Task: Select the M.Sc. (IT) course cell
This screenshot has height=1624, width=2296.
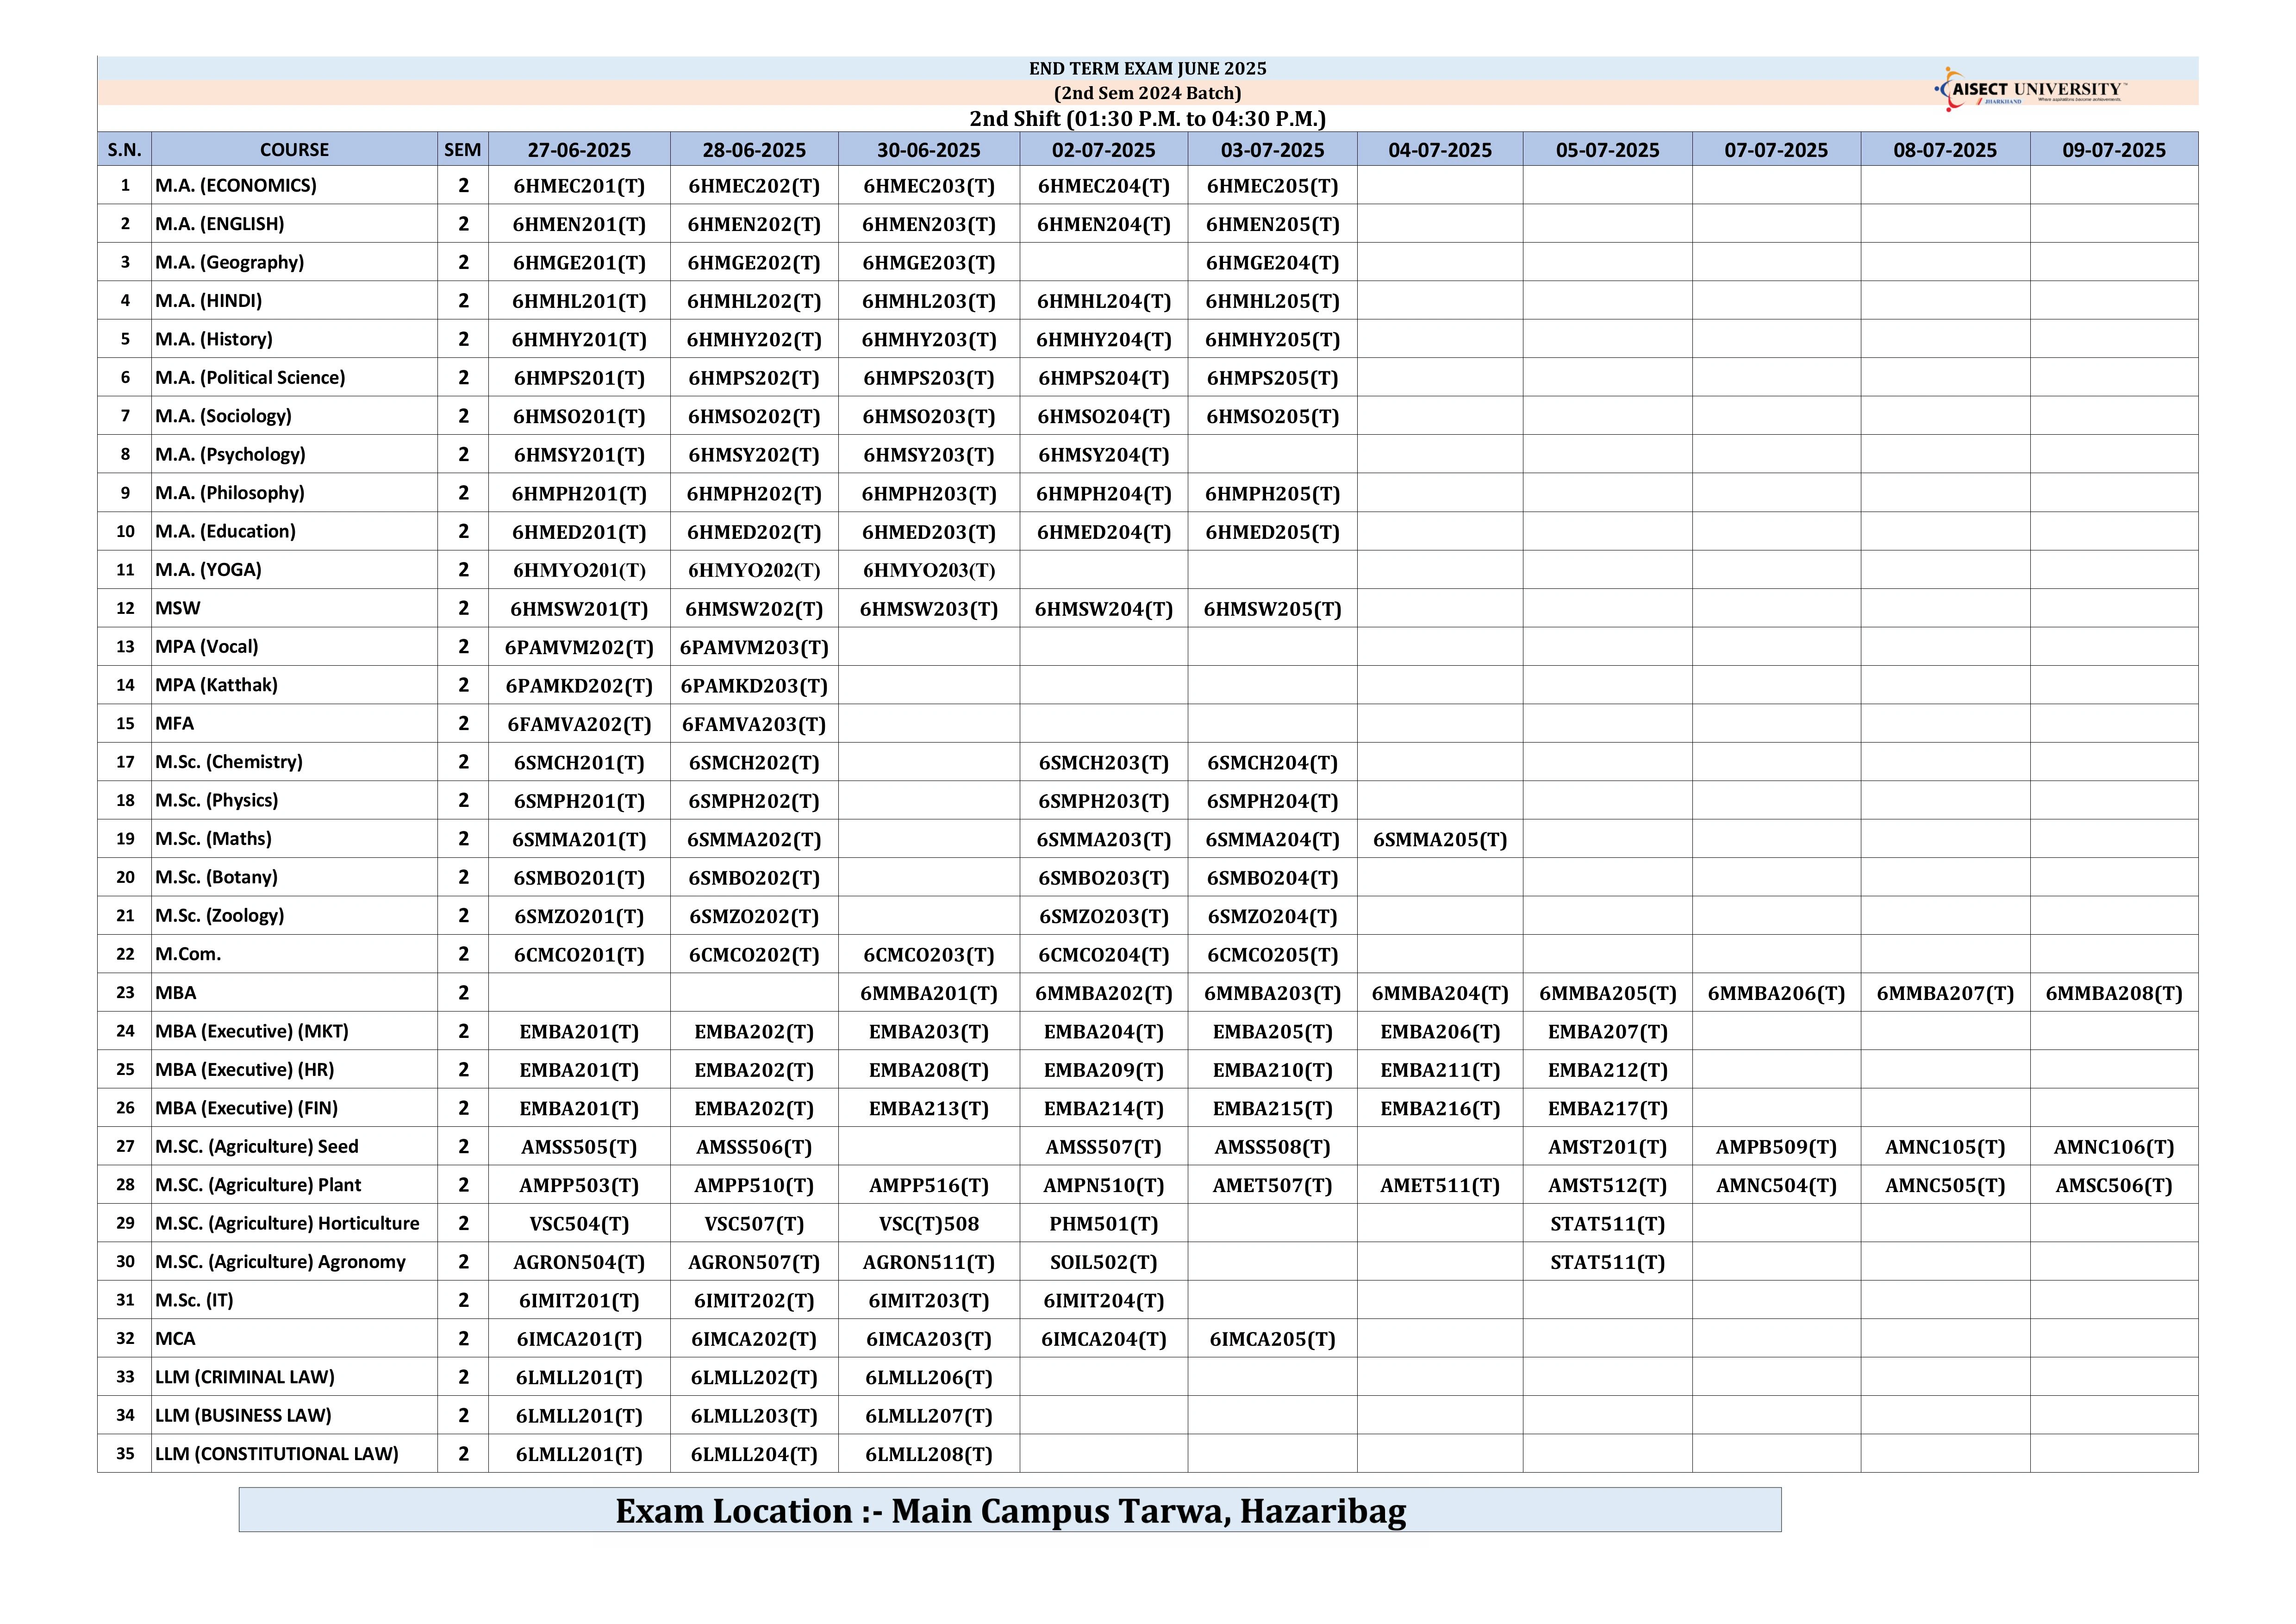Action: (294, 1300)
